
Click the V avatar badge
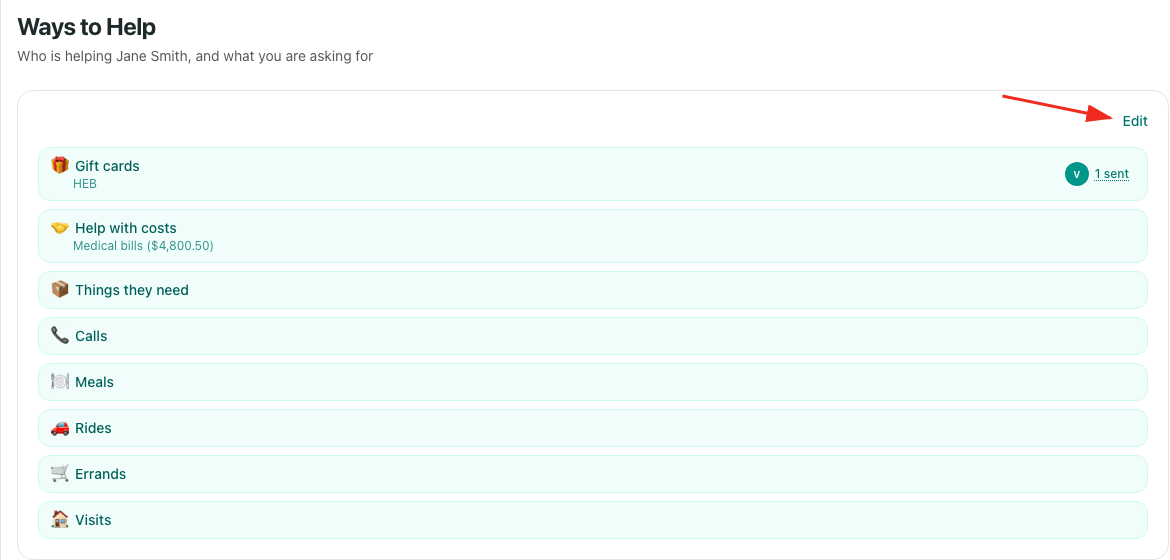[x=1076, y=174]
